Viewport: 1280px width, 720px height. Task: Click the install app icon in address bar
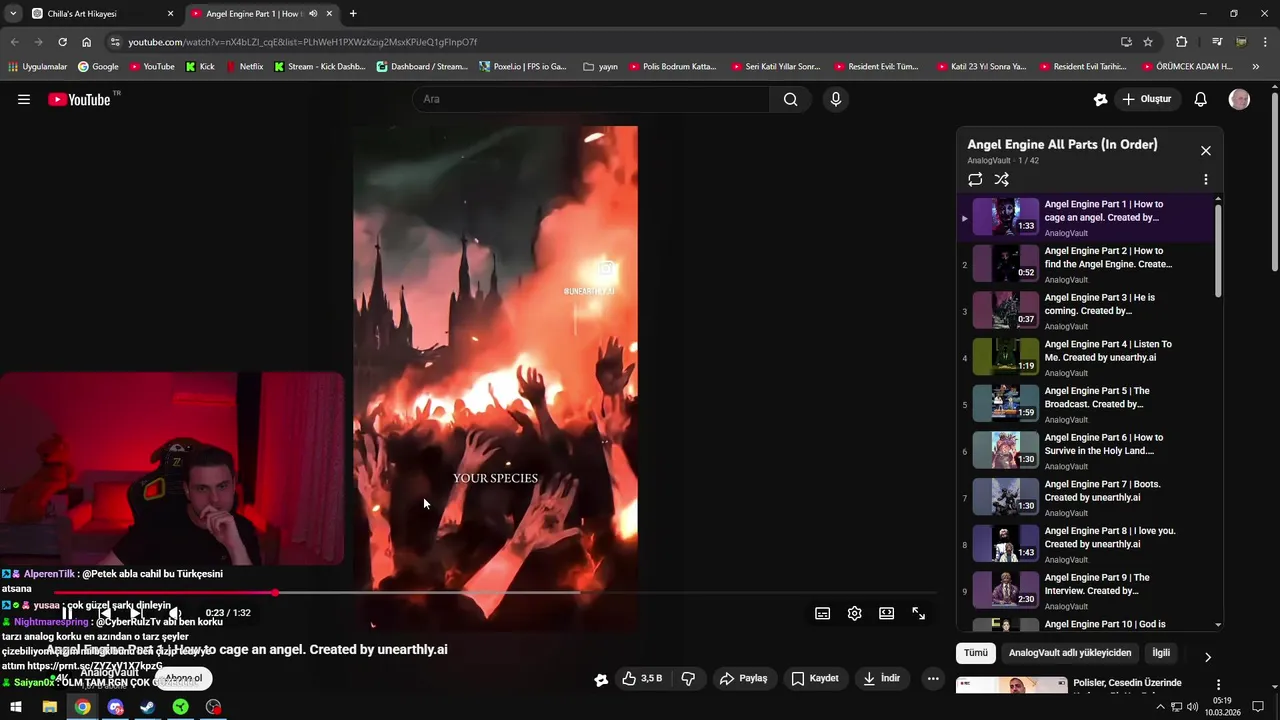coord(1126,42)
